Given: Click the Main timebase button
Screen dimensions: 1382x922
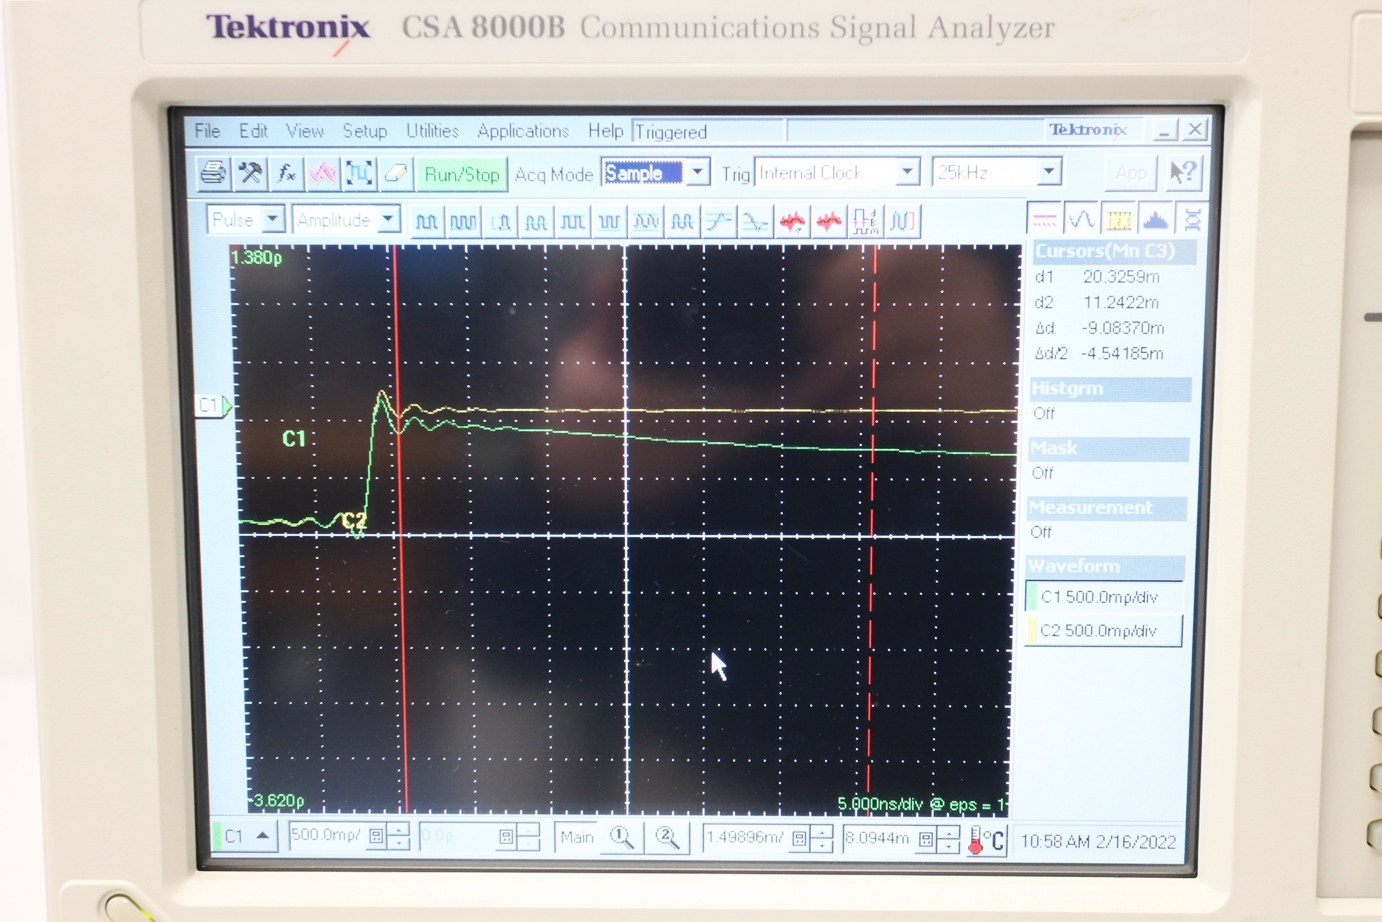Looking at the screenshot, I should [577, 837].
